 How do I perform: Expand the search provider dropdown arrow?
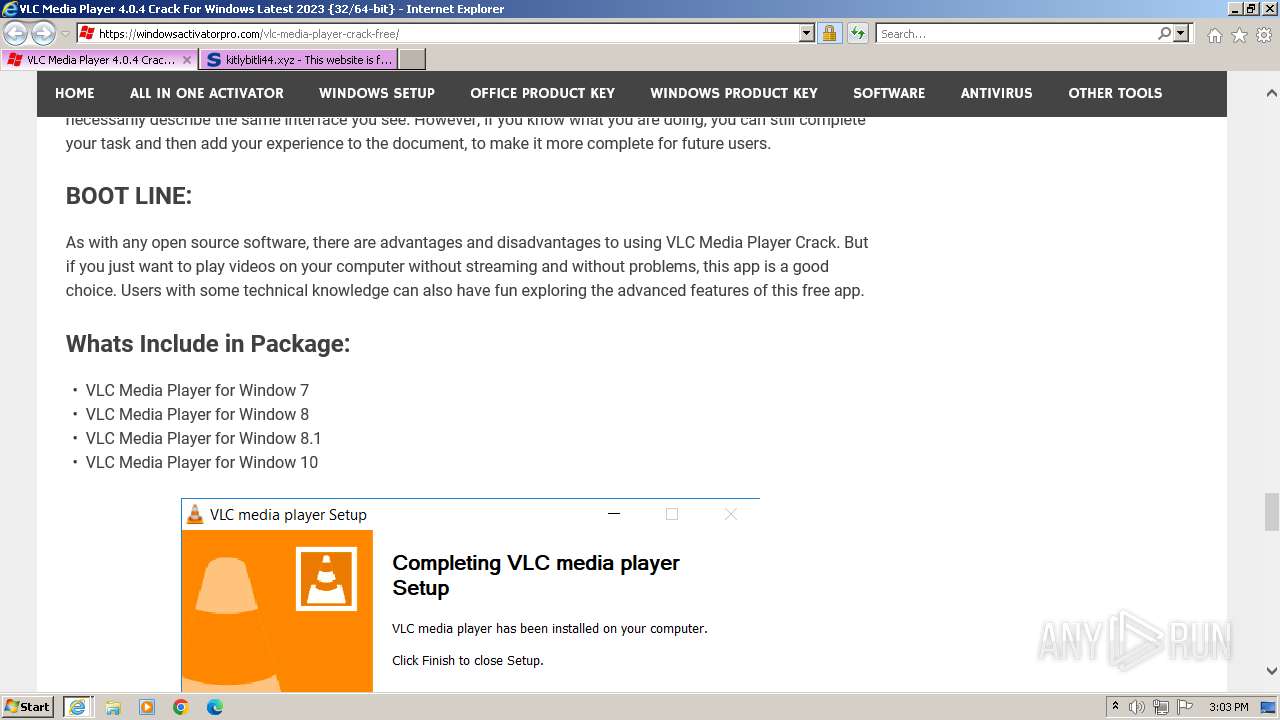[1181, 34]
